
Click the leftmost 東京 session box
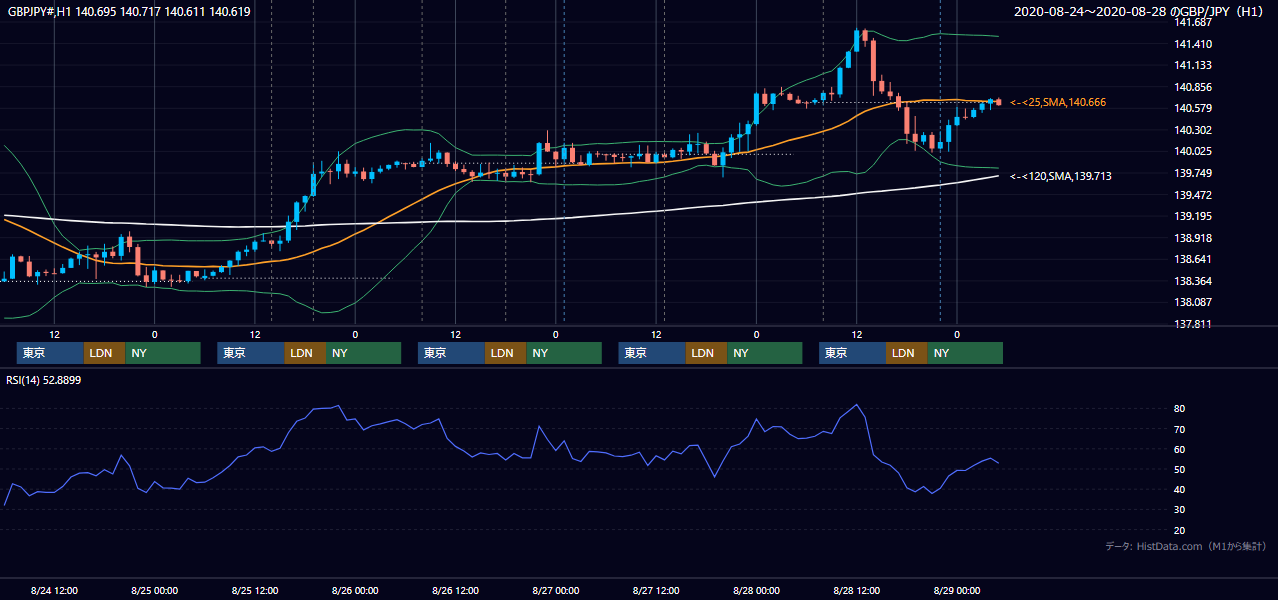click(x=50, y=353)
